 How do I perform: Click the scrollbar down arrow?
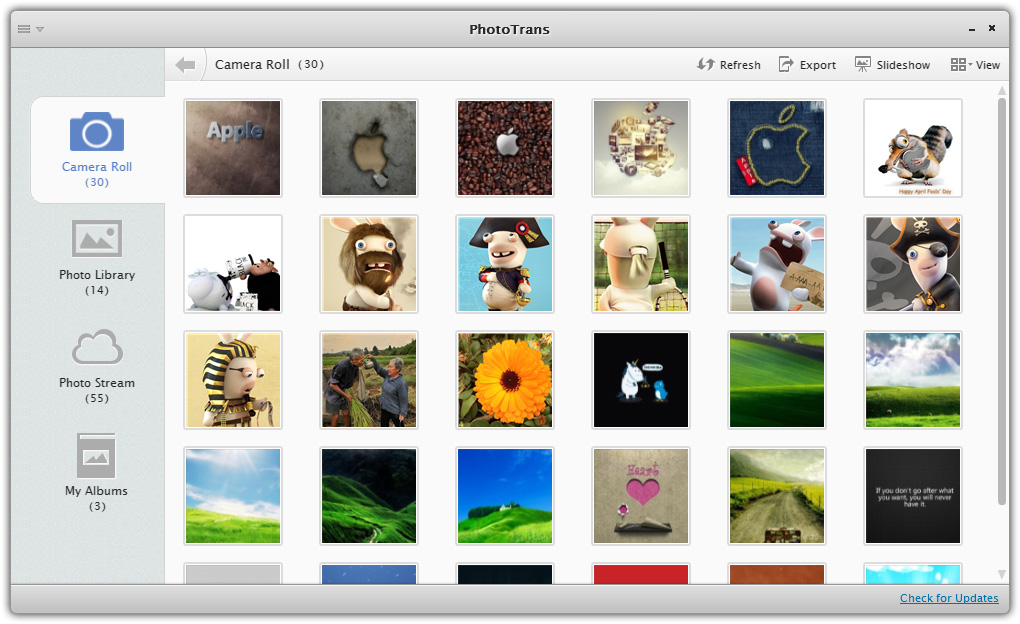1002,574
